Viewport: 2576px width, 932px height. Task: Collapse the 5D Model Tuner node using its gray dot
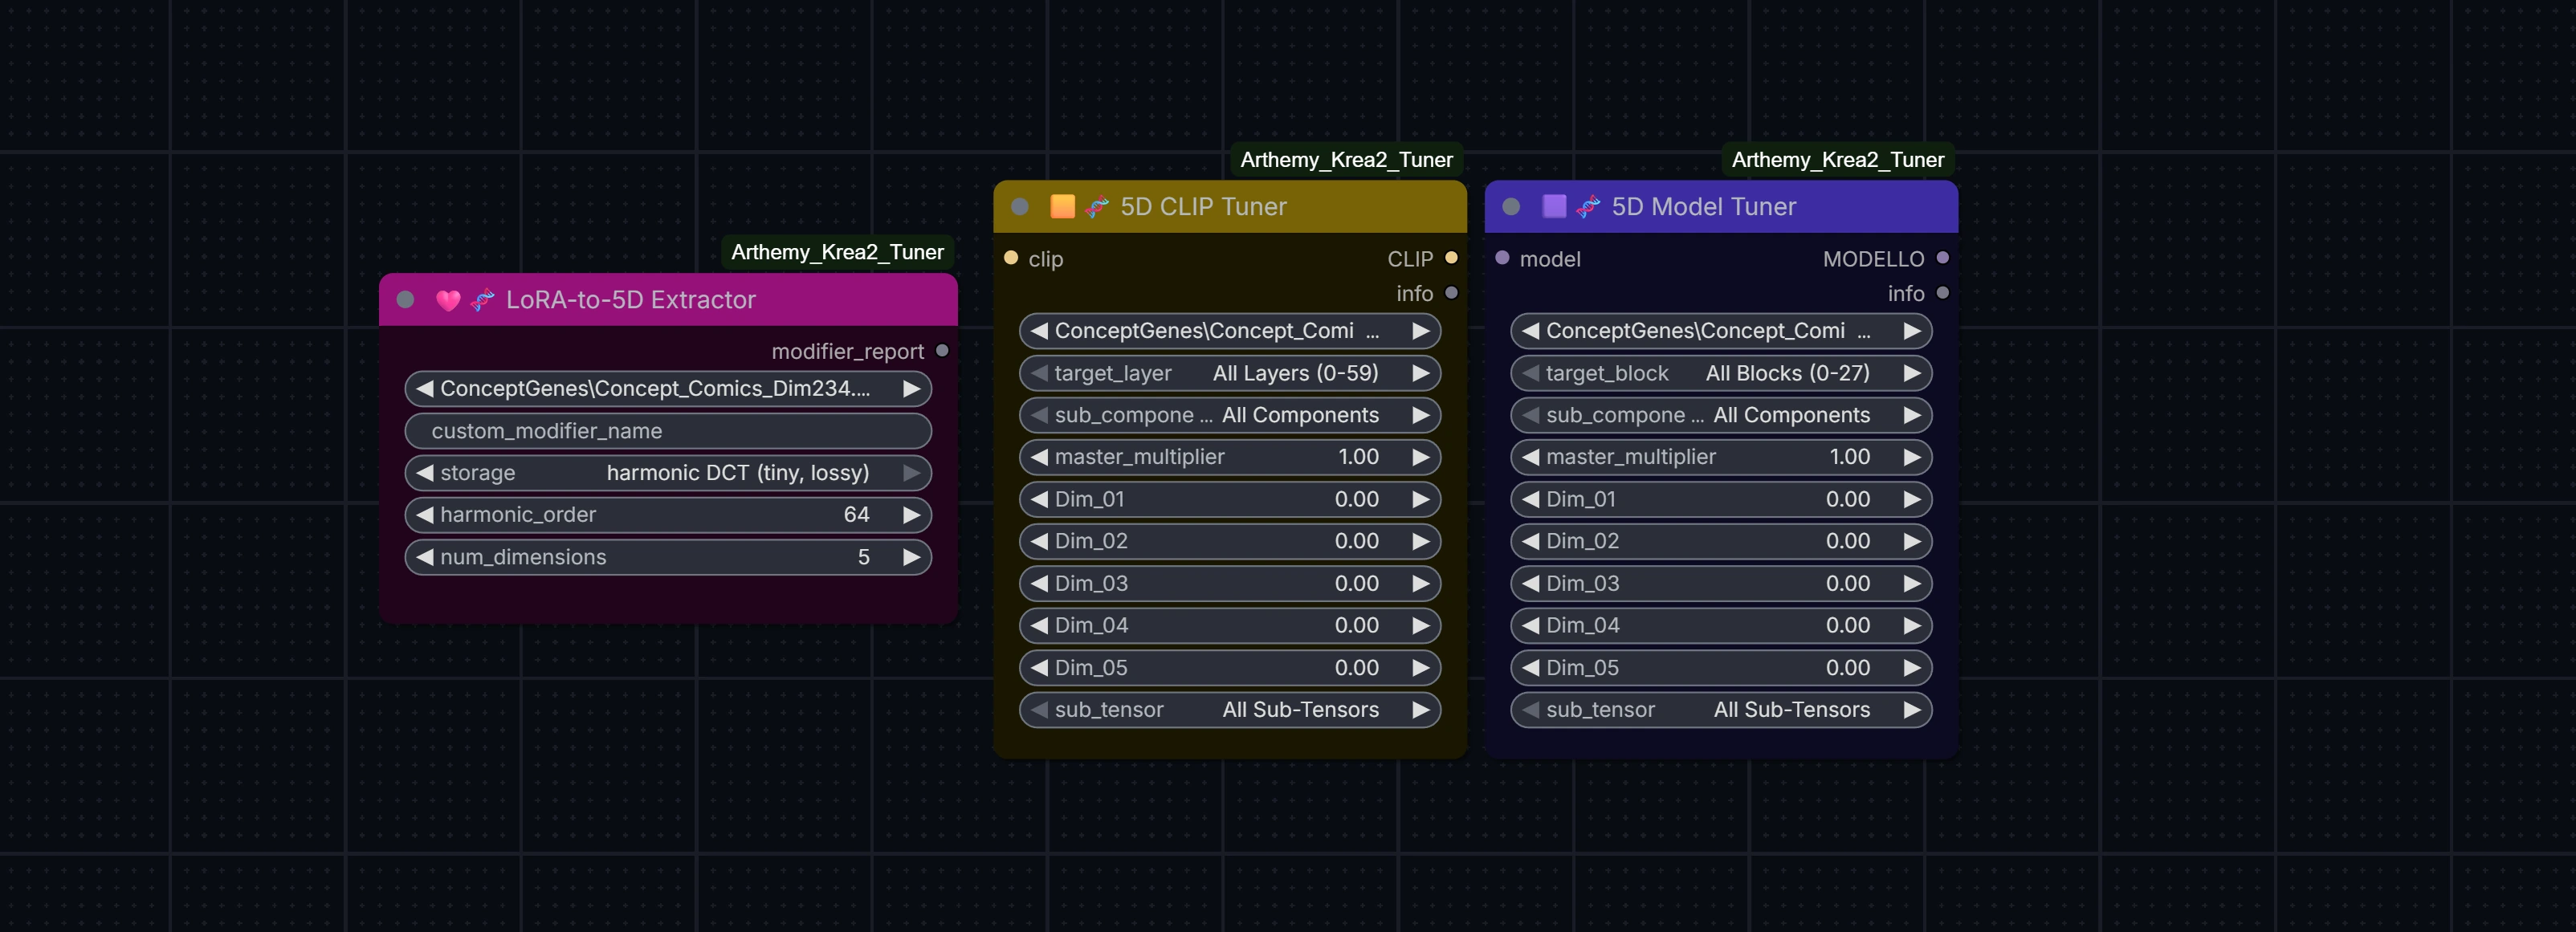point(1510,206)
